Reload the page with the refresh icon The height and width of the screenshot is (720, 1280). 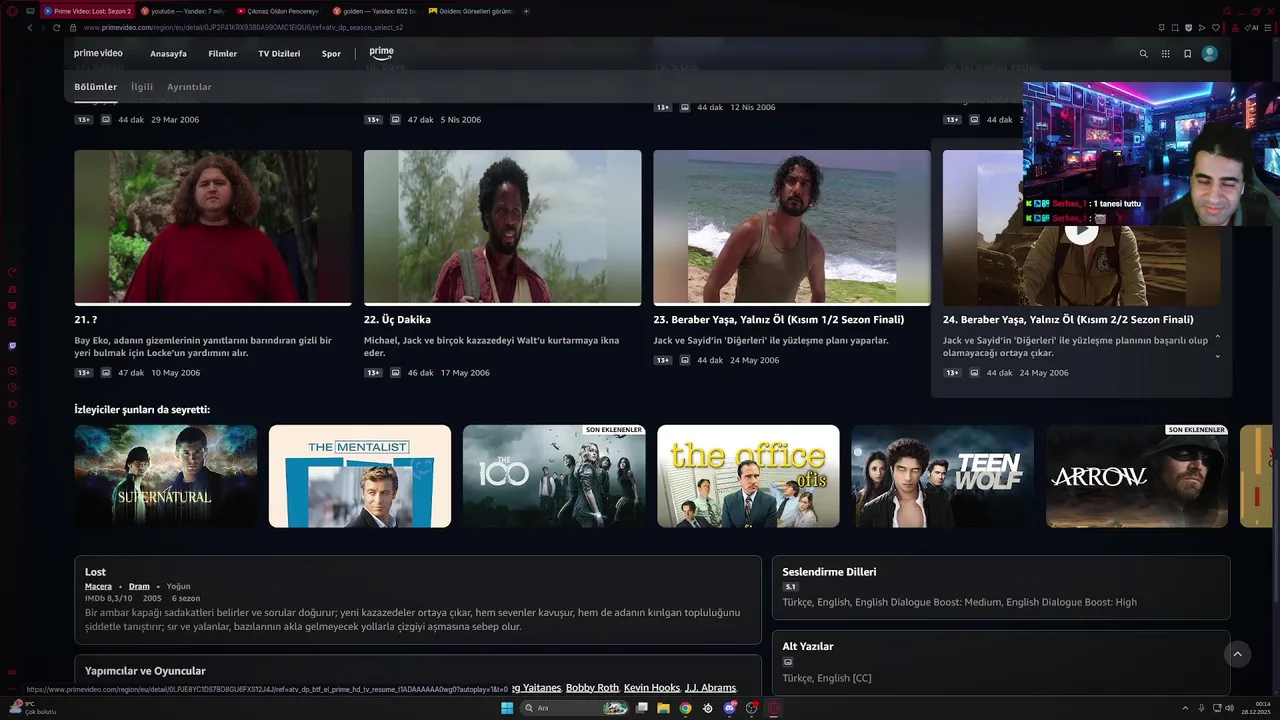click(56, 28)
